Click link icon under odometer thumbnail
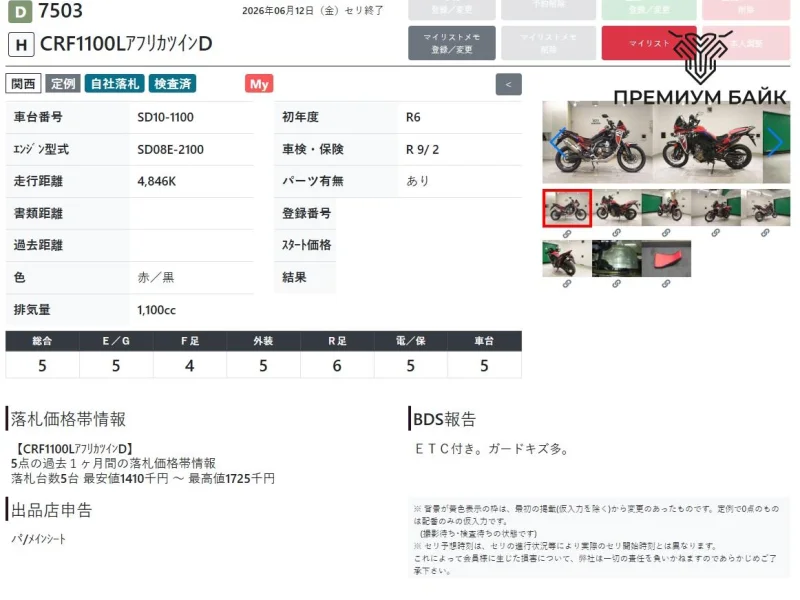800x600 pixels. [x=616, y=284]
